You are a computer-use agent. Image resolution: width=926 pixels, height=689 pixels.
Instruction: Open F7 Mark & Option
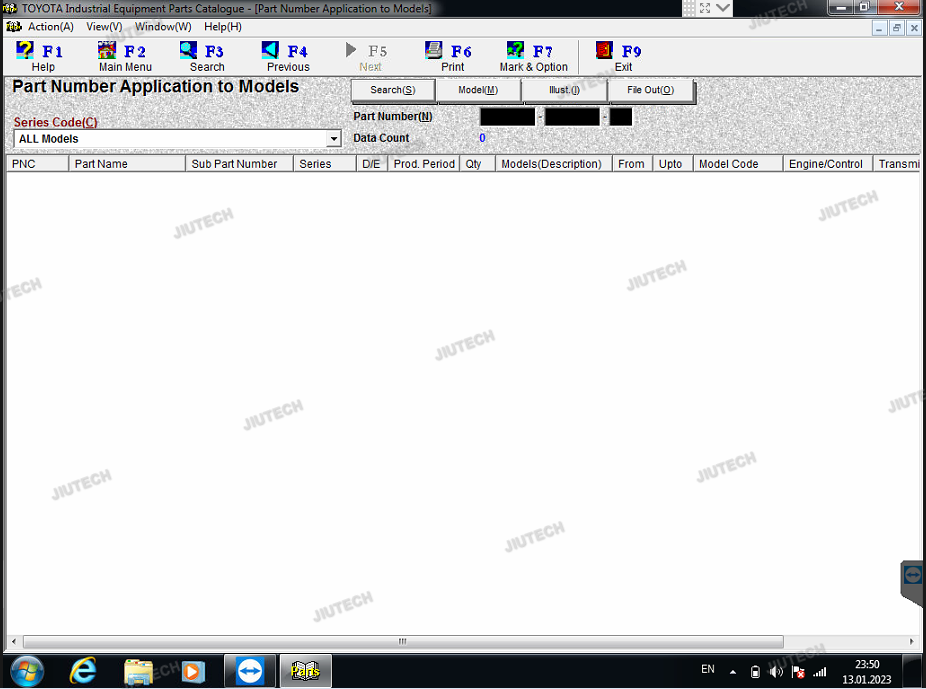point(533,57)
